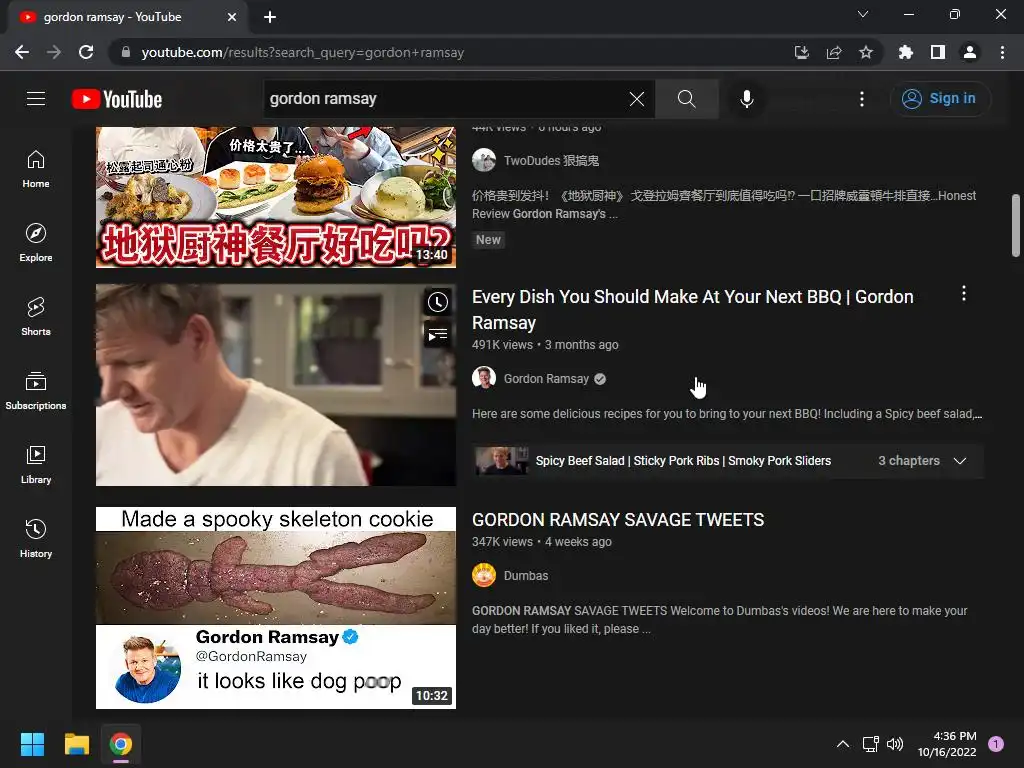Open Home in the sidebar

[36, 169]
